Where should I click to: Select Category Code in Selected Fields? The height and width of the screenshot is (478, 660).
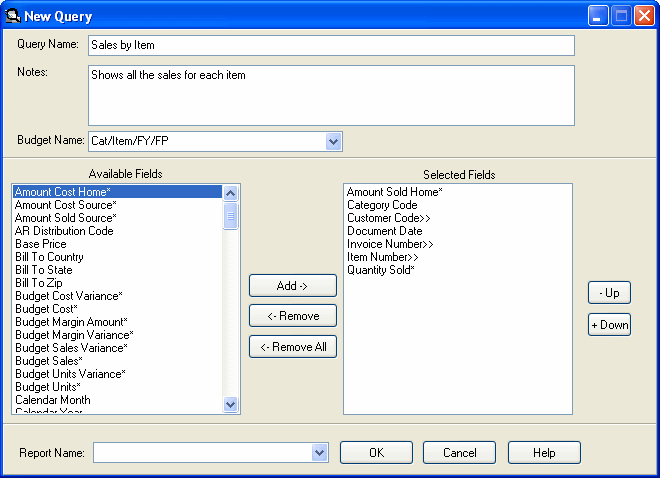point(458,205)
